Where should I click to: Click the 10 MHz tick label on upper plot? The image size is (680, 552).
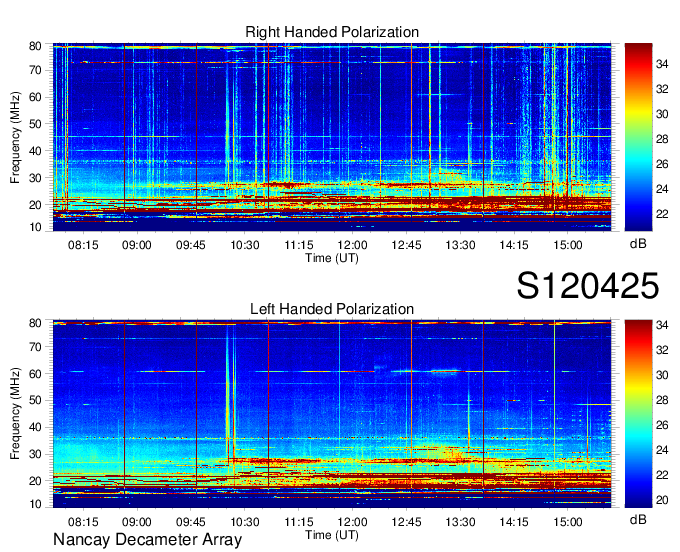point(35,227)
